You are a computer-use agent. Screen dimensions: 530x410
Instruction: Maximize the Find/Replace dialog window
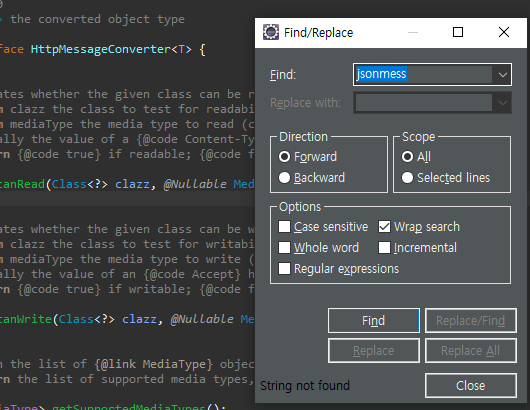pos(458,32)
